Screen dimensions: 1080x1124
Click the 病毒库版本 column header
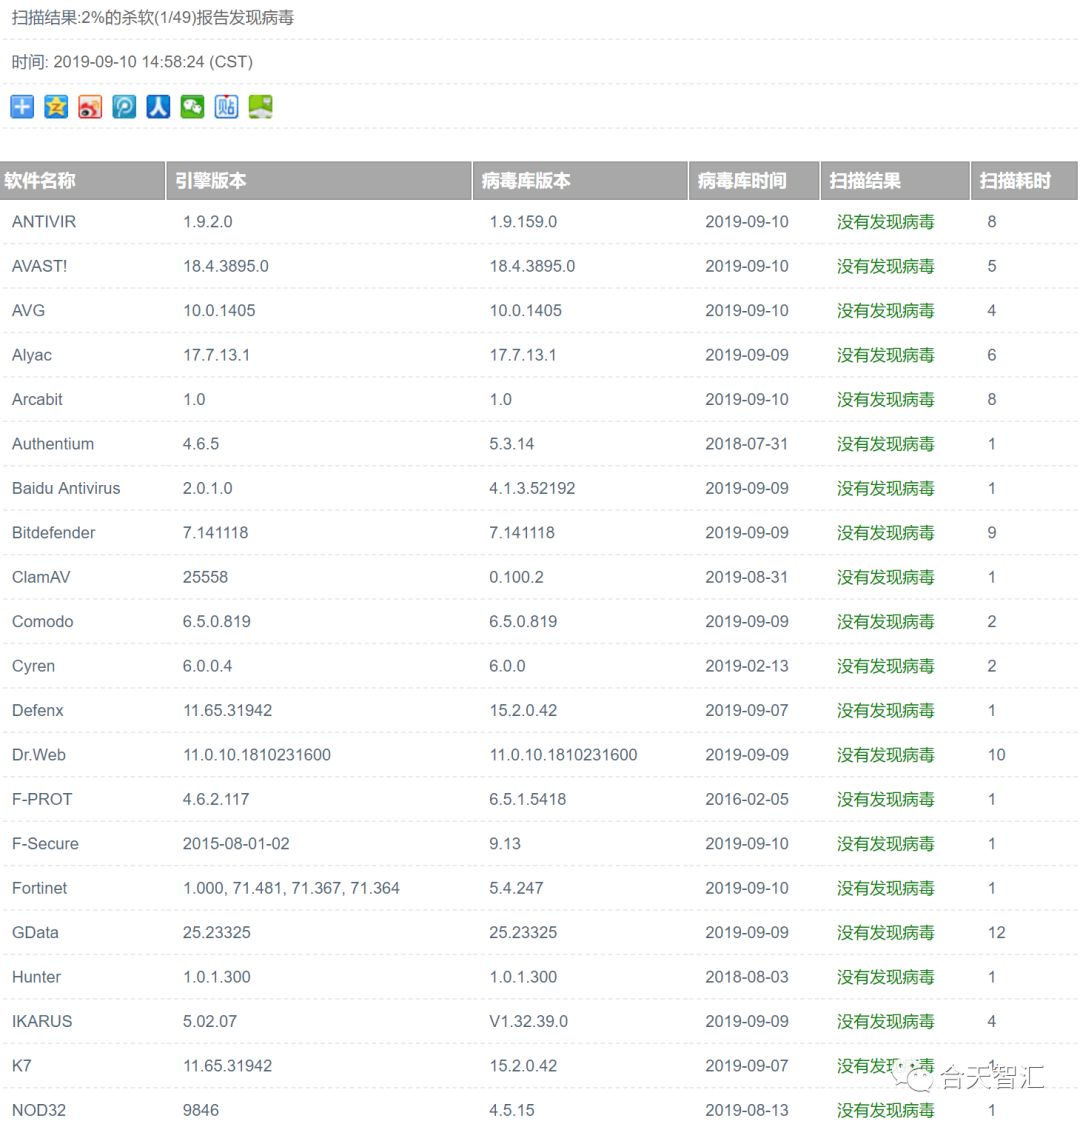point(580,181)
